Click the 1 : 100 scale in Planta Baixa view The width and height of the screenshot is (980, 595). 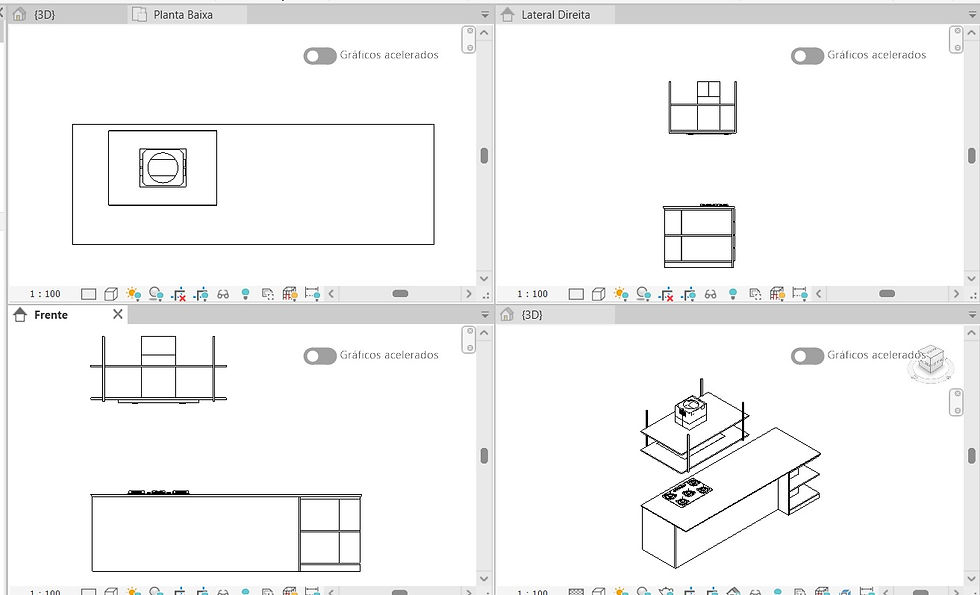pyautogui.click(x=45, y=294)
